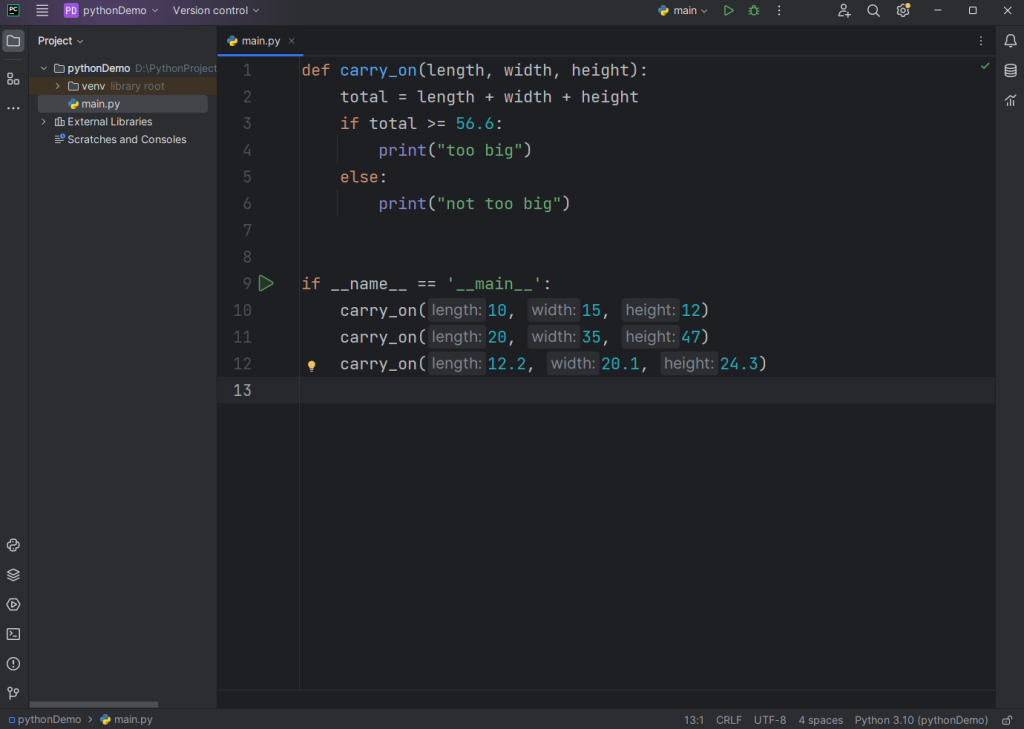Click the UTF-8 encoding in status bar
Viewport: 1024px width, 729px height.
tap(770, 720)
